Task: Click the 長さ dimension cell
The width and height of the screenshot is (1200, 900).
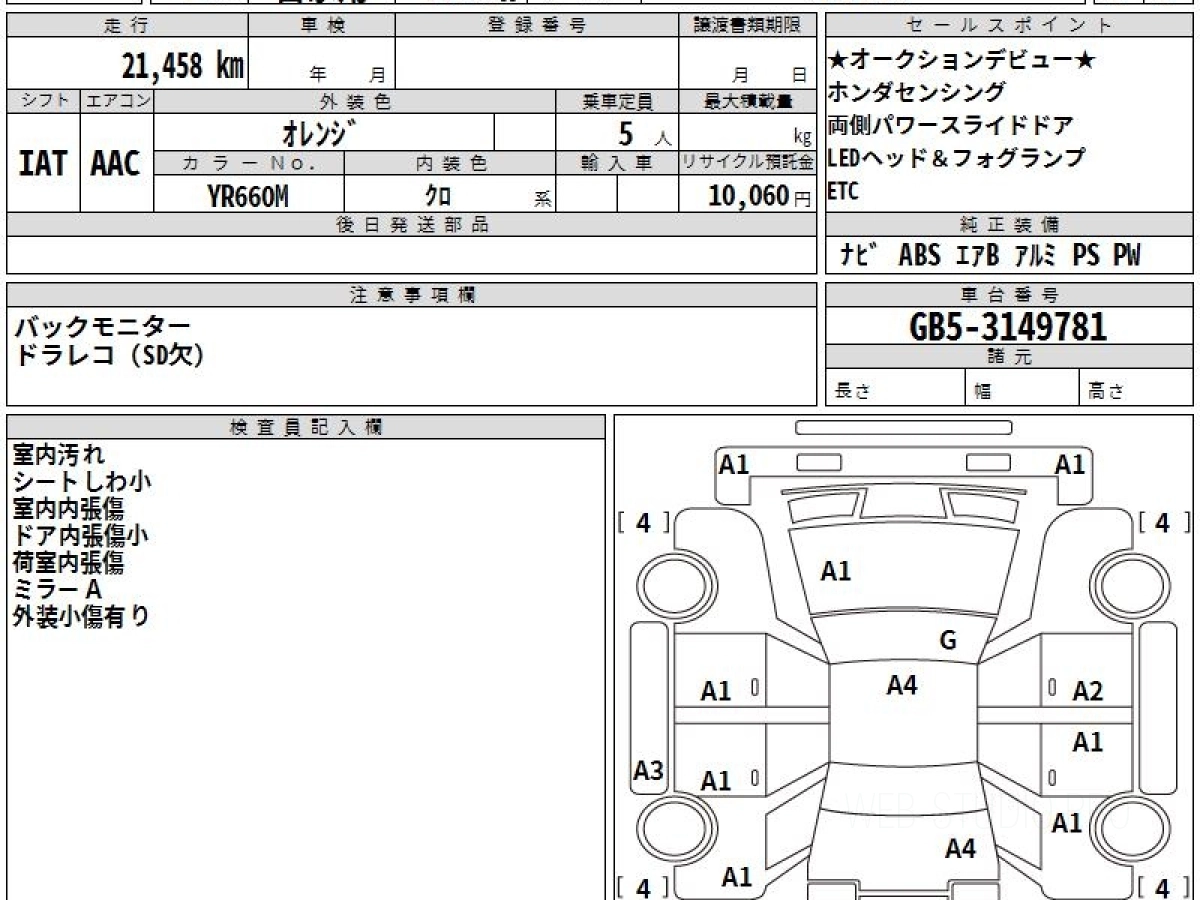Action: pos(896,388)
